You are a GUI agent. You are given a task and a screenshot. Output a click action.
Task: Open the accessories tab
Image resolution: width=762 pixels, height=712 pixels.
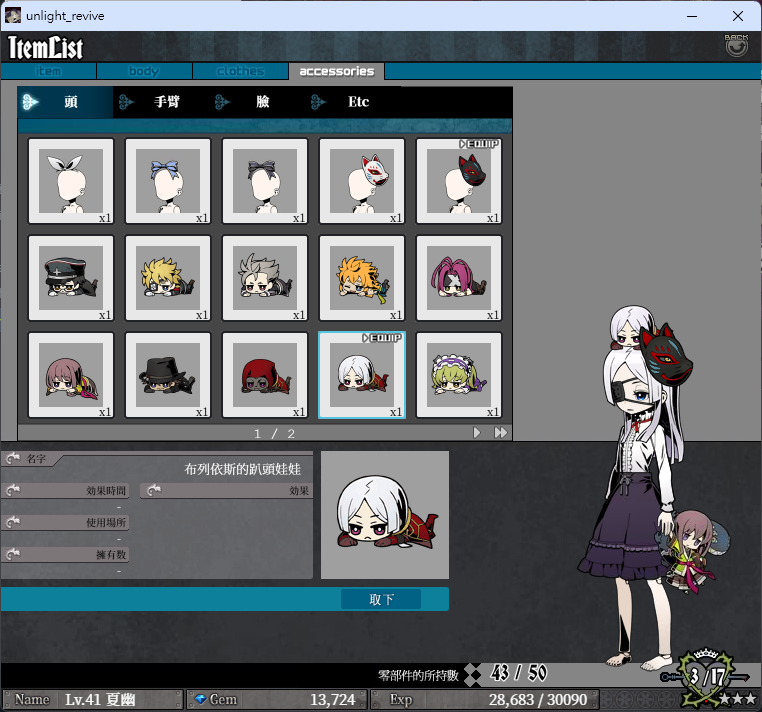tap(336, 71)
